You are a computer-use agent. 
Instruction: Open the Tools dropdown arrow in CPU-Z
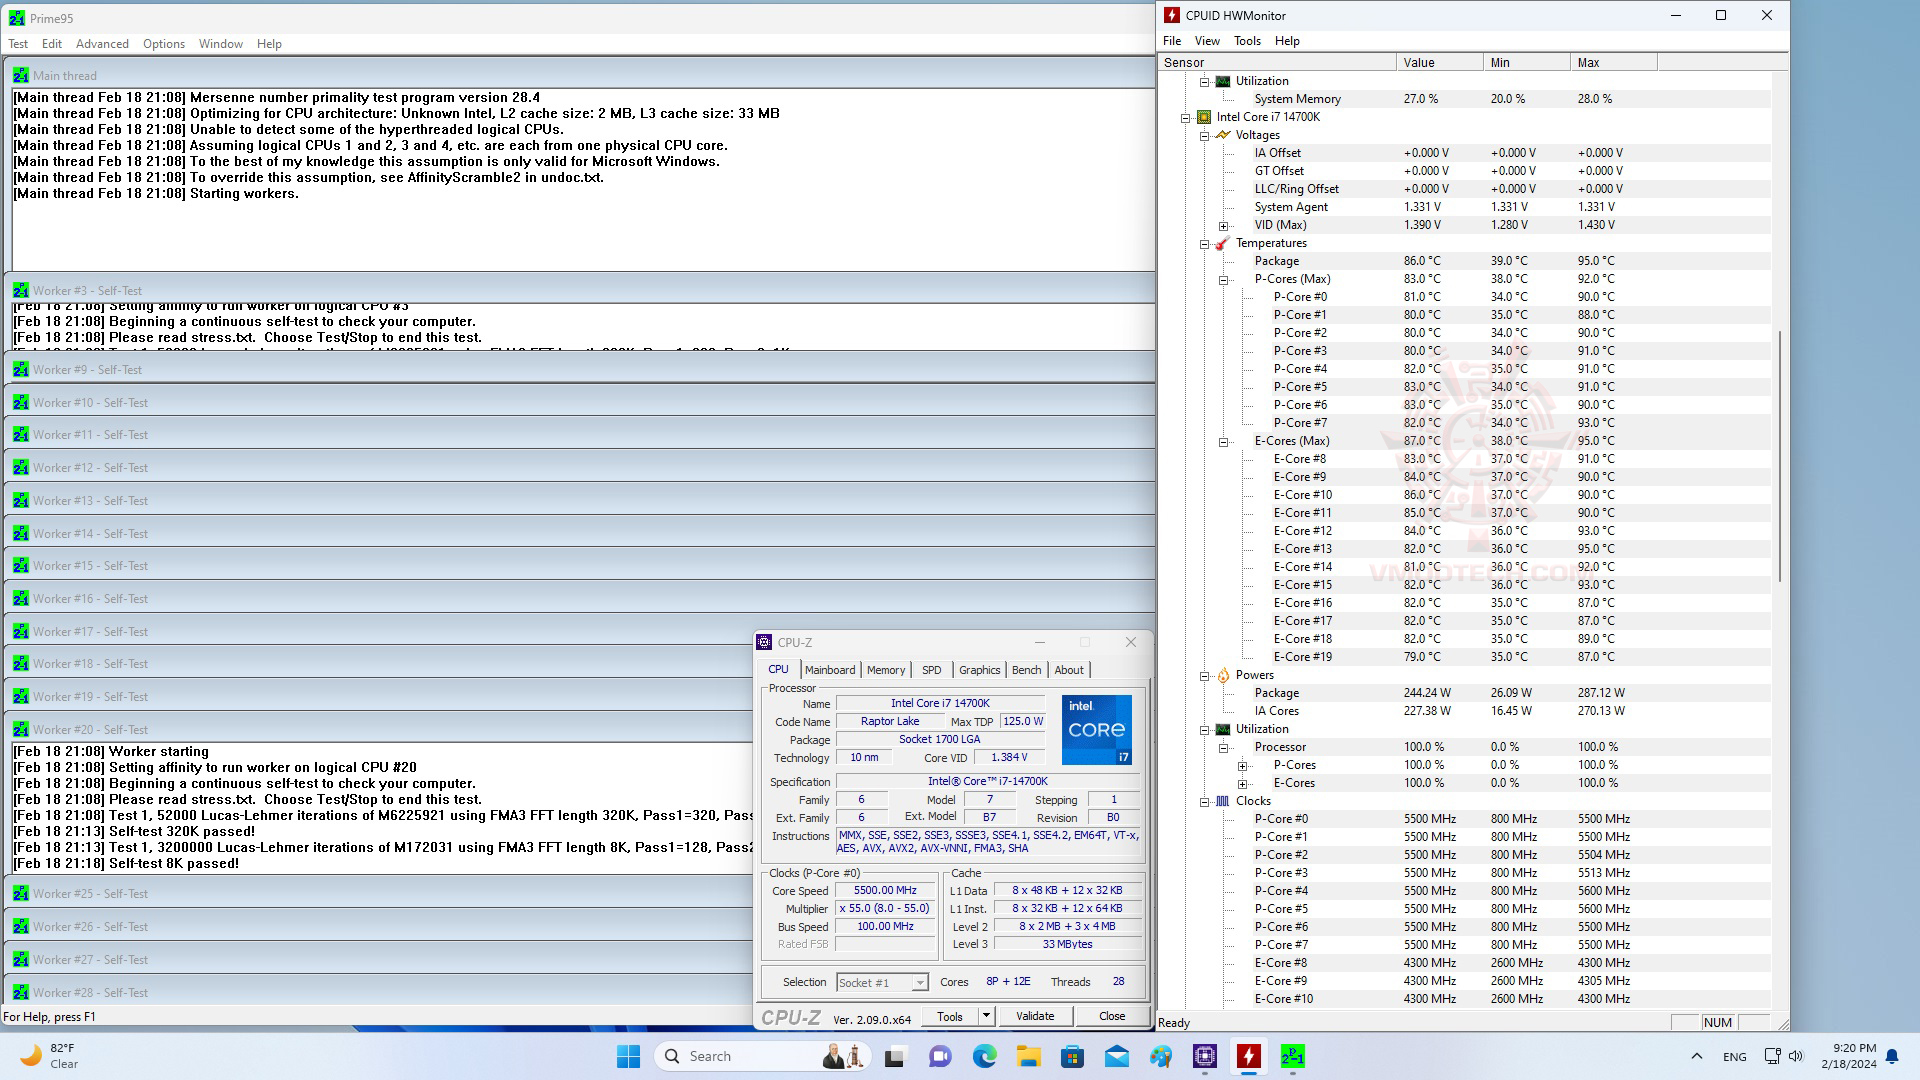coord(986,1016)
